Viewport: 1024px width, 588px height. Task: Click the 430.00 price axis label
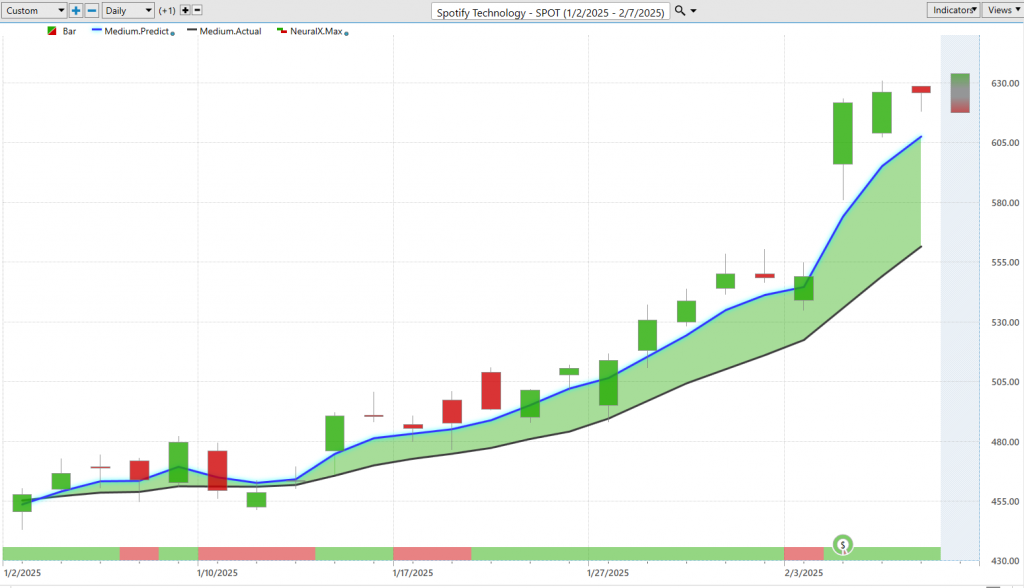pyautogui.click(x=1005, y=561)
